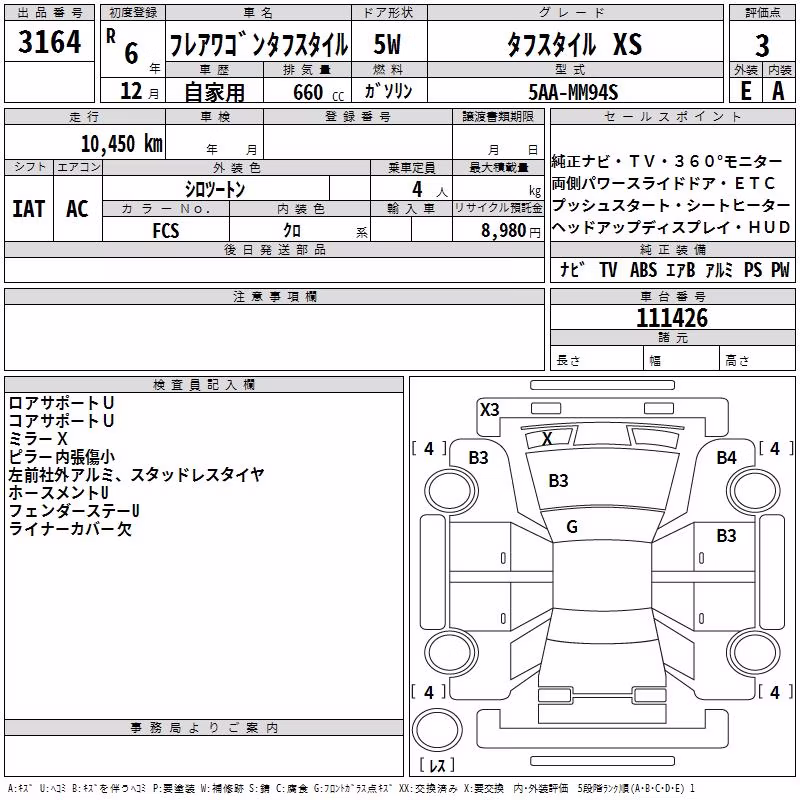Image resolution: width=800 pixels, height=800 pixels.
Task: Click the vehicle history 自家用
Action: click(214, 92)
